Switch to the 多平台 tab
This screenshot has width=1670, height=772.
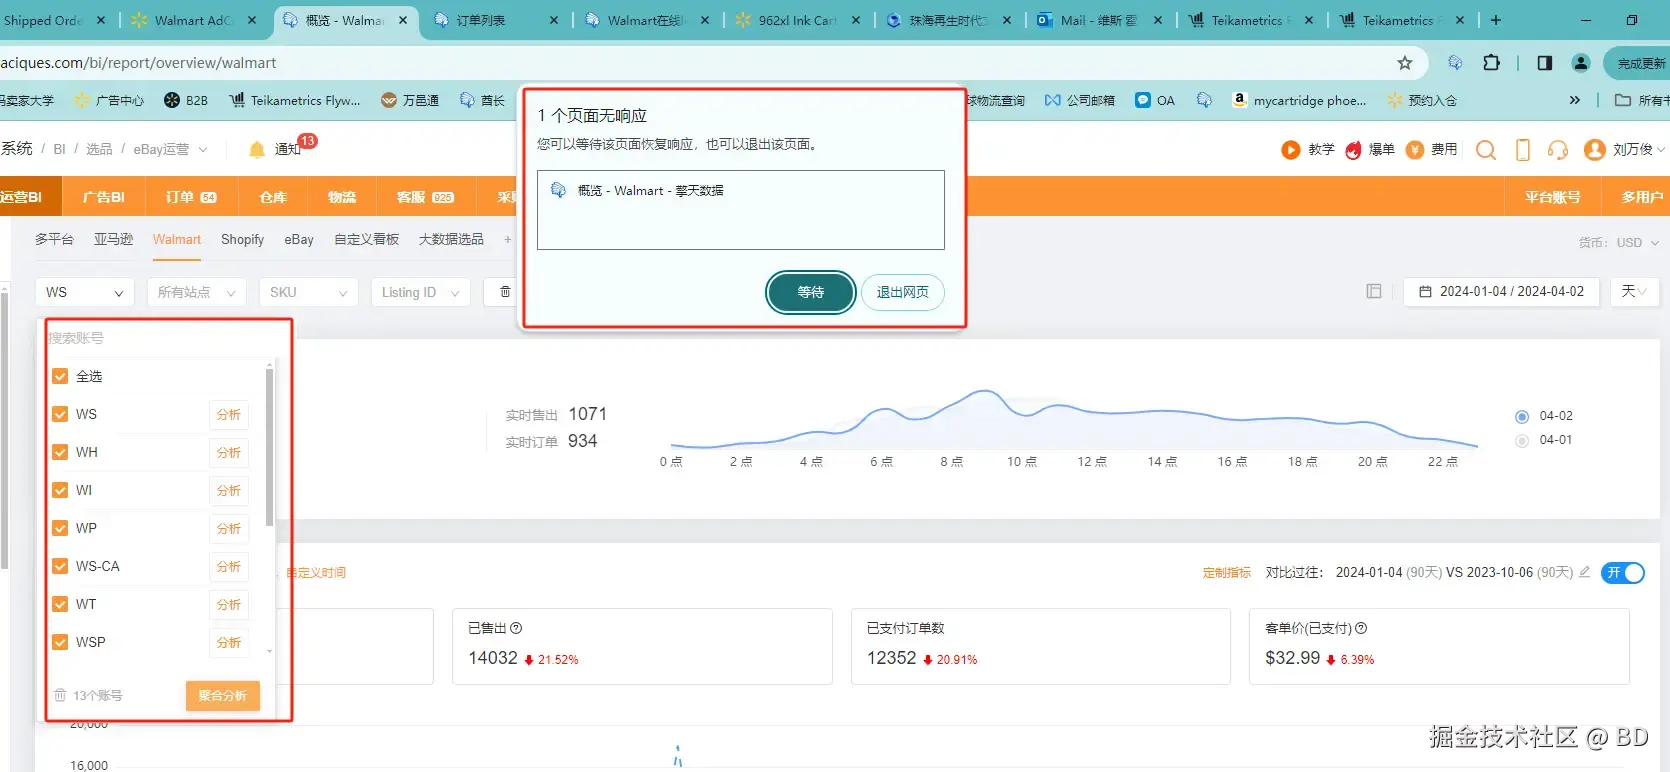coord(54,239)
